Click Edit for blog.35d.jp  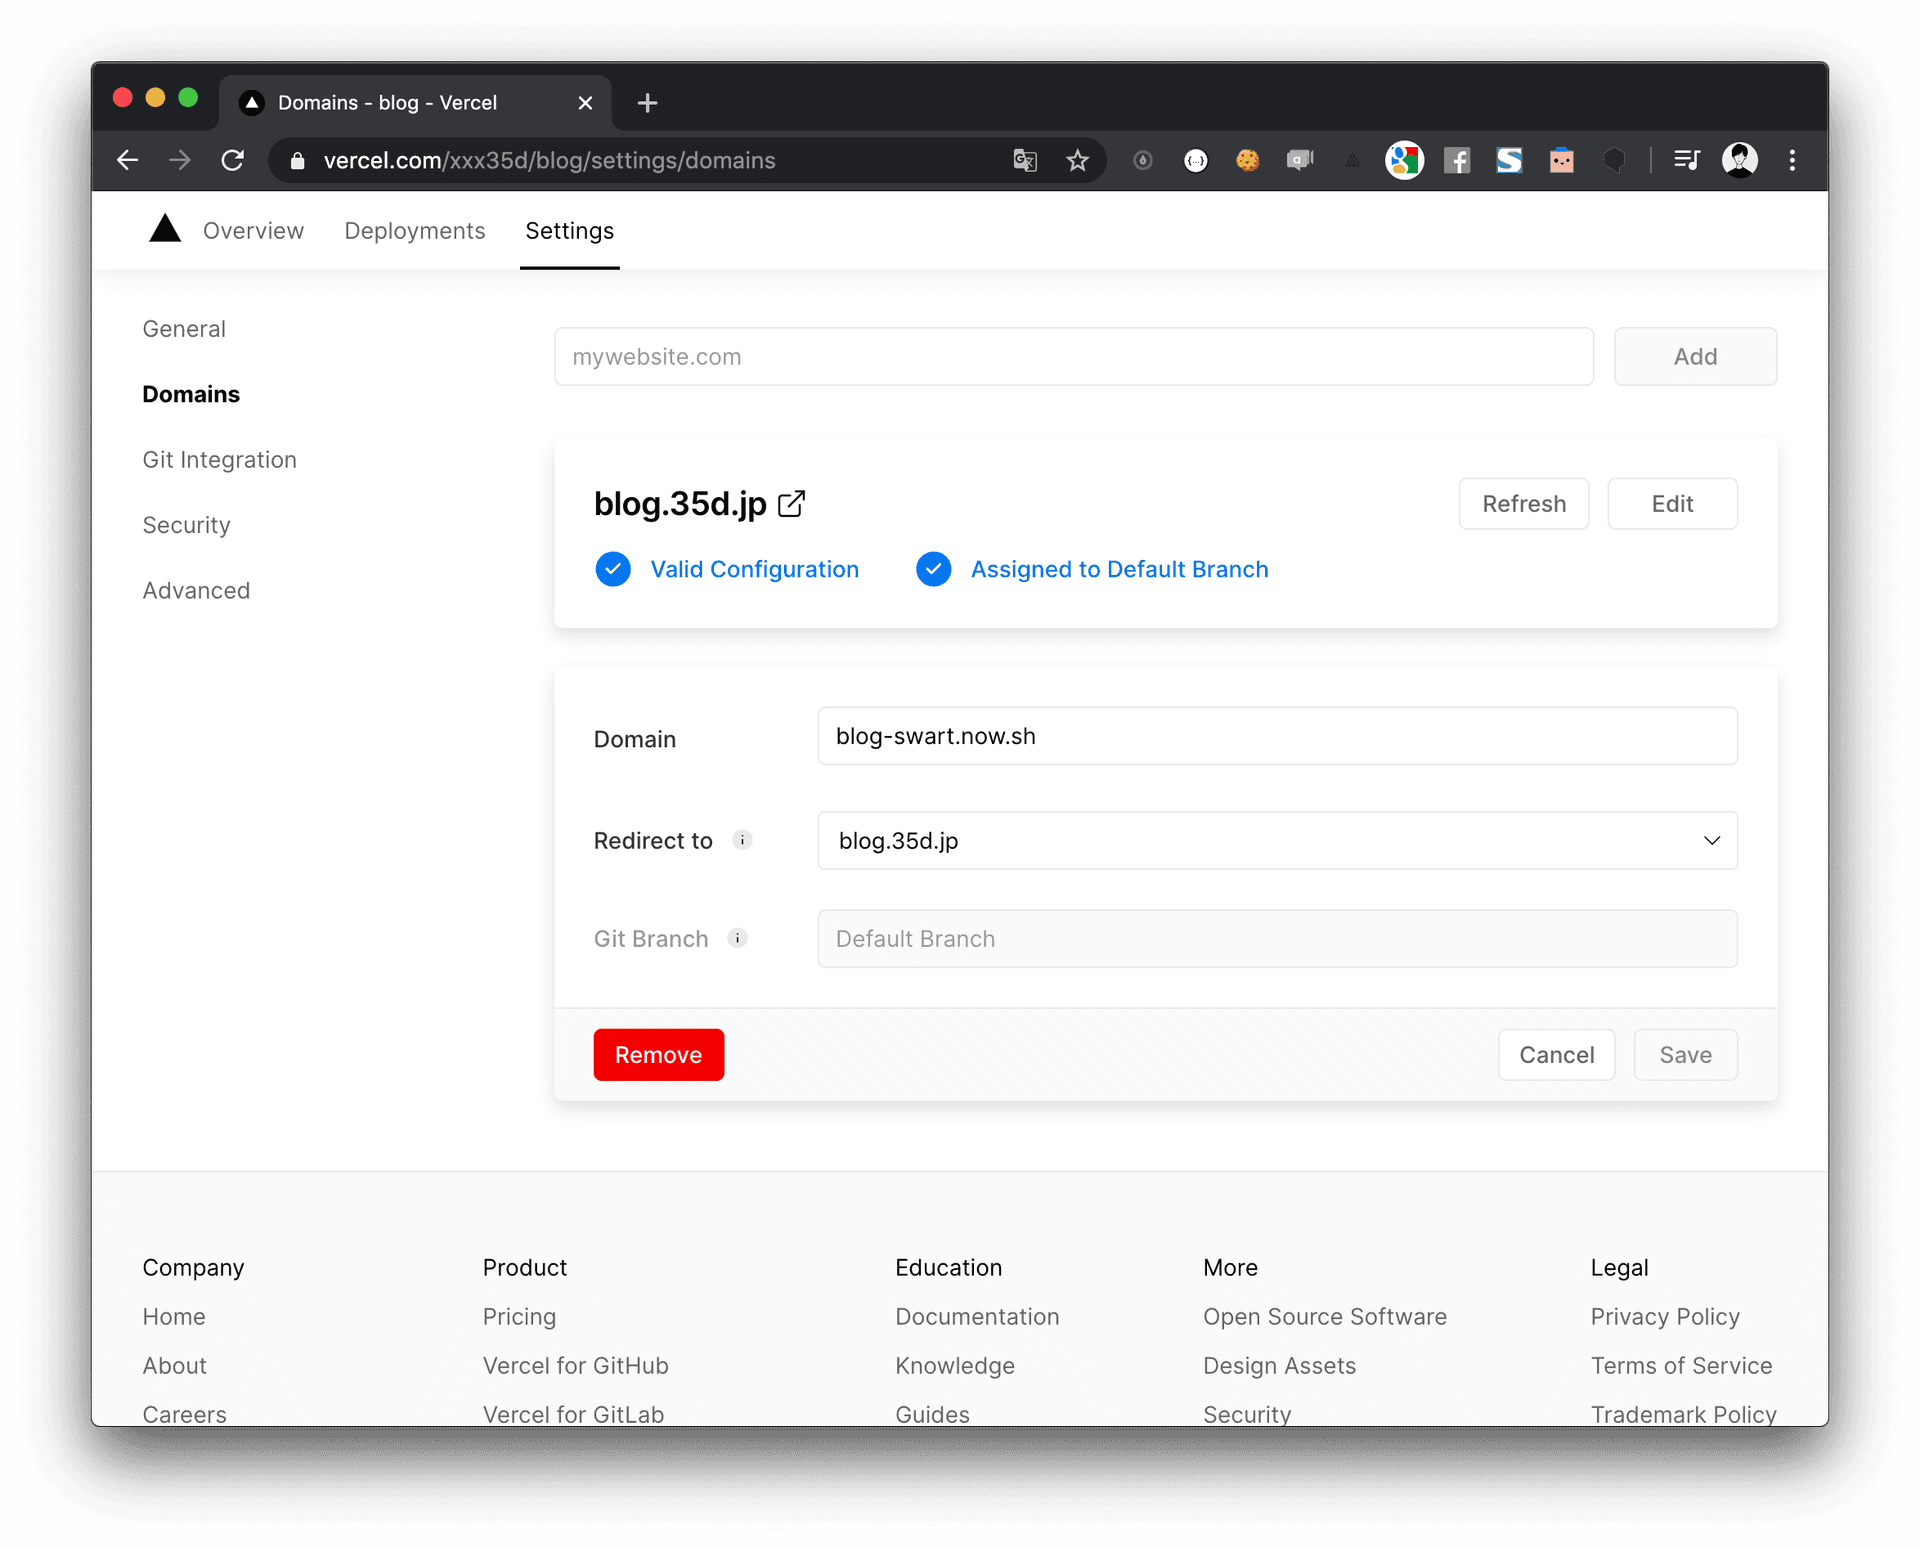[1672, 504]
